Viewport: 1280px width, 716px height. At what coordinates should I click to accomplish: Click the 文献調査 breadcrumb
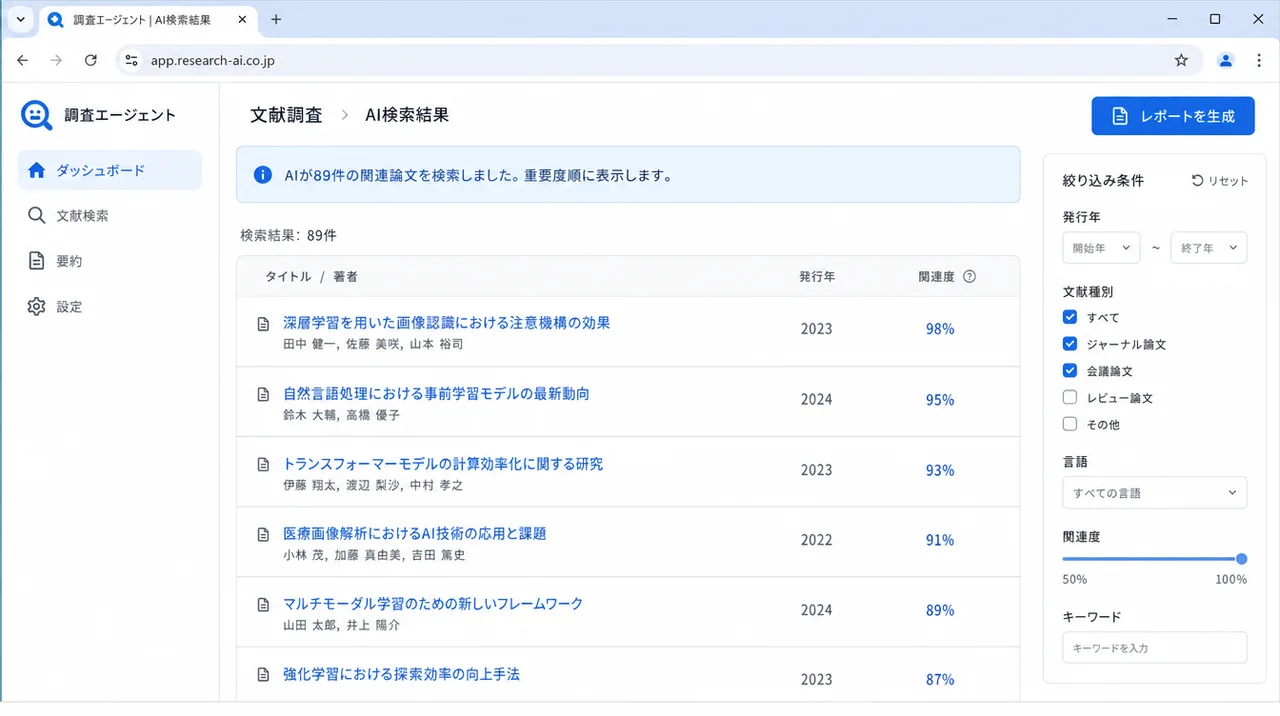(x=286, y=115)
